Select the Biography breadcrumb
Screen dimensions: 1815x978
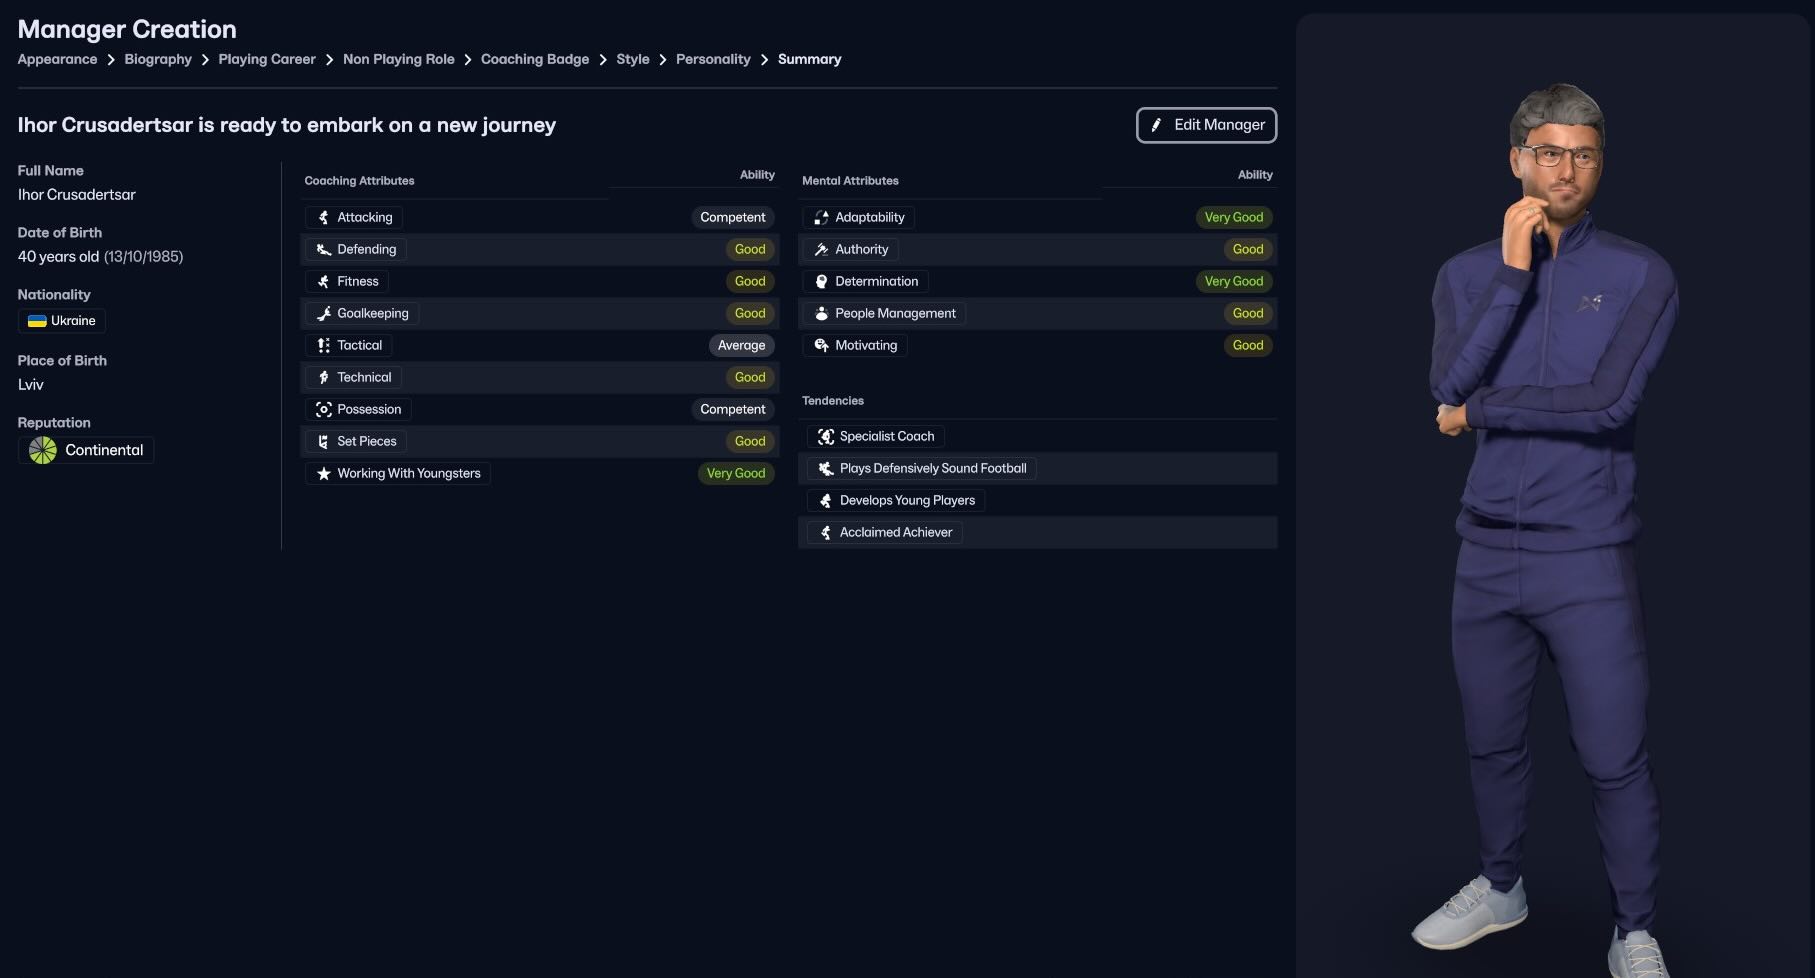(x=158, y=59)
